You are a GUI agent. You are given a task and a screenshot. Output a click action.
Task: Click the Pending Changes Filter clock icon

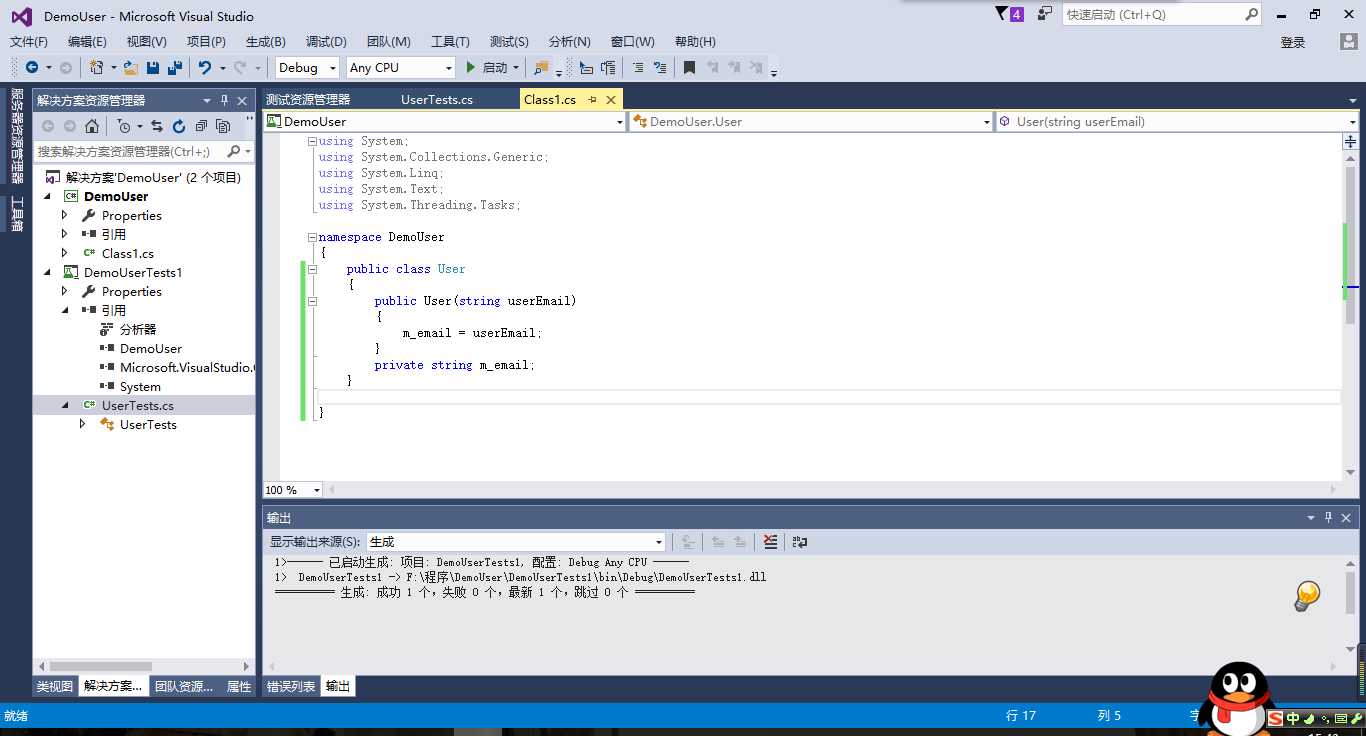point(123,126)
